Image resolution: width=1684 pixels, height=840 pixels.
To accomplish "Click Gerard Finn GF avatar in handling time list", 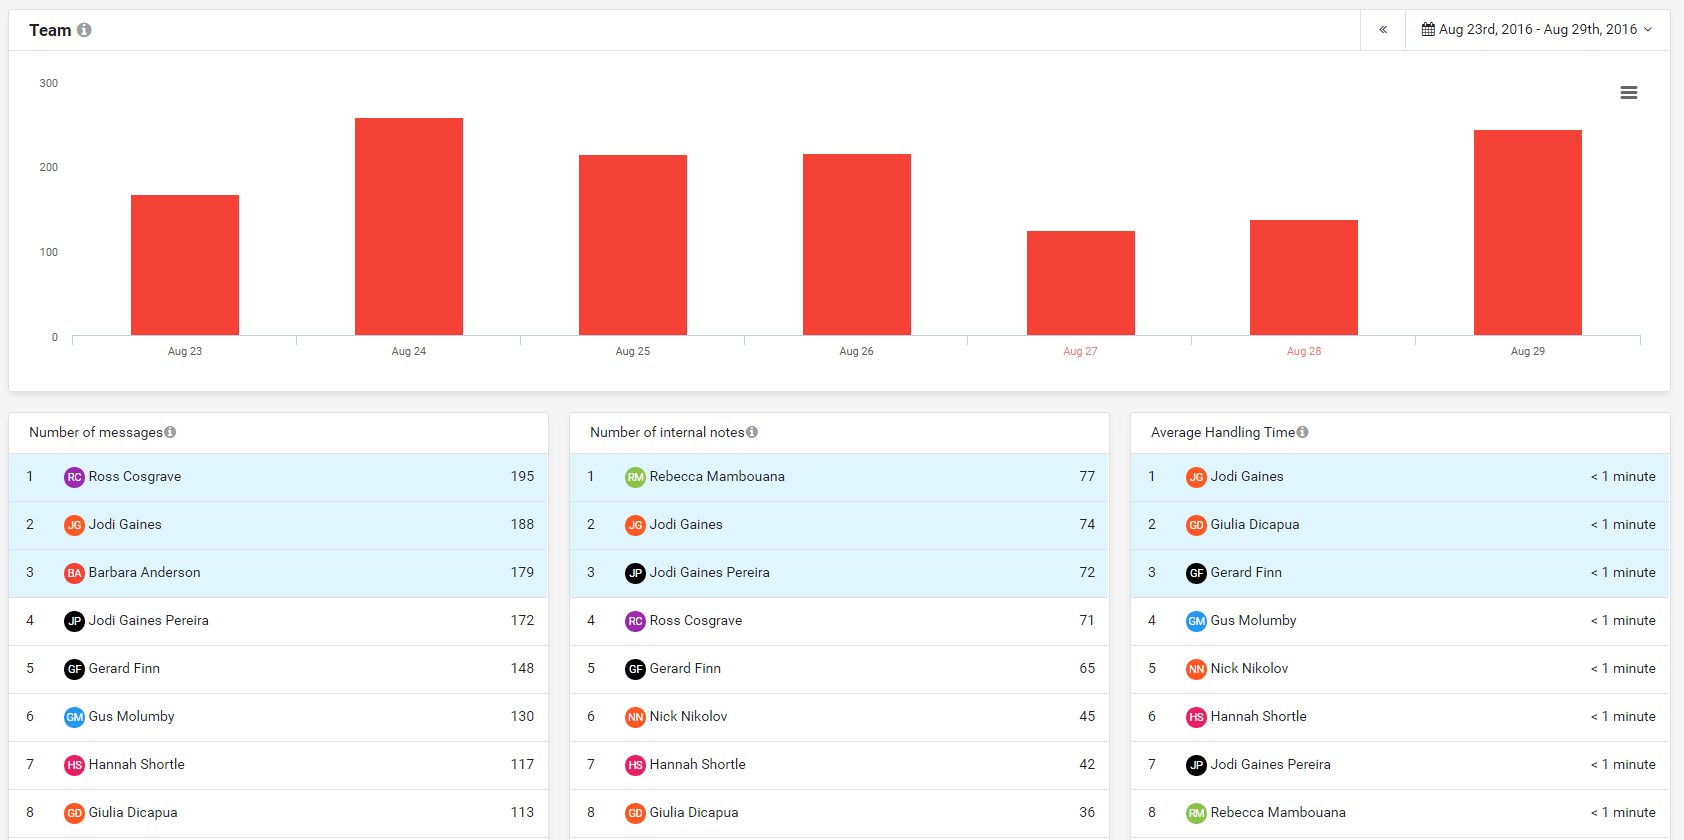I will click(1196, 573).
